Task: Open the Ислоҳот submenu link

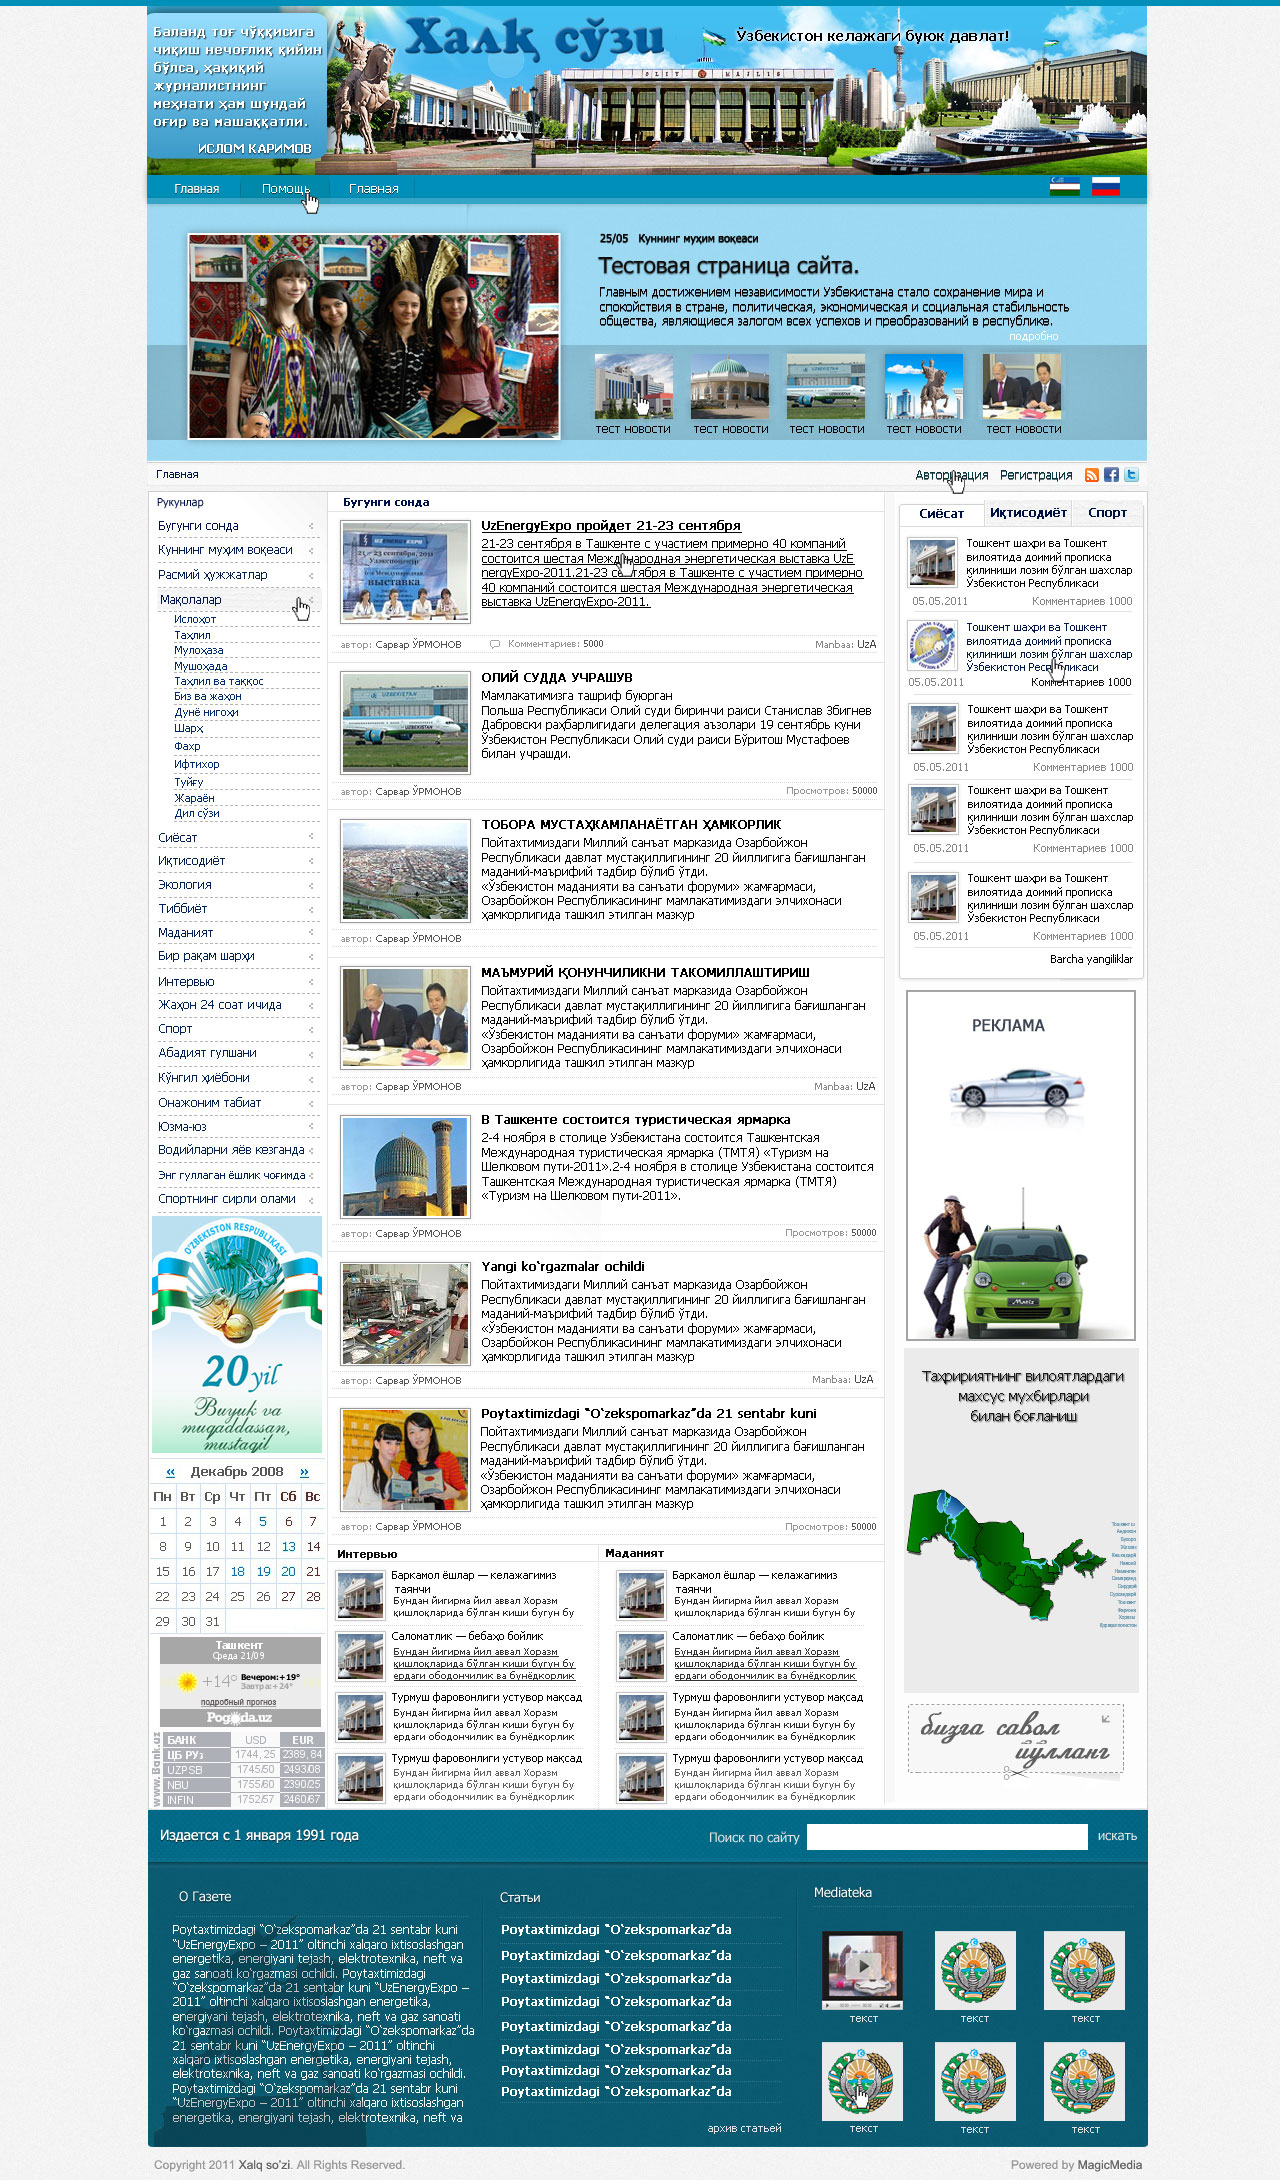Action: (195, 620)
